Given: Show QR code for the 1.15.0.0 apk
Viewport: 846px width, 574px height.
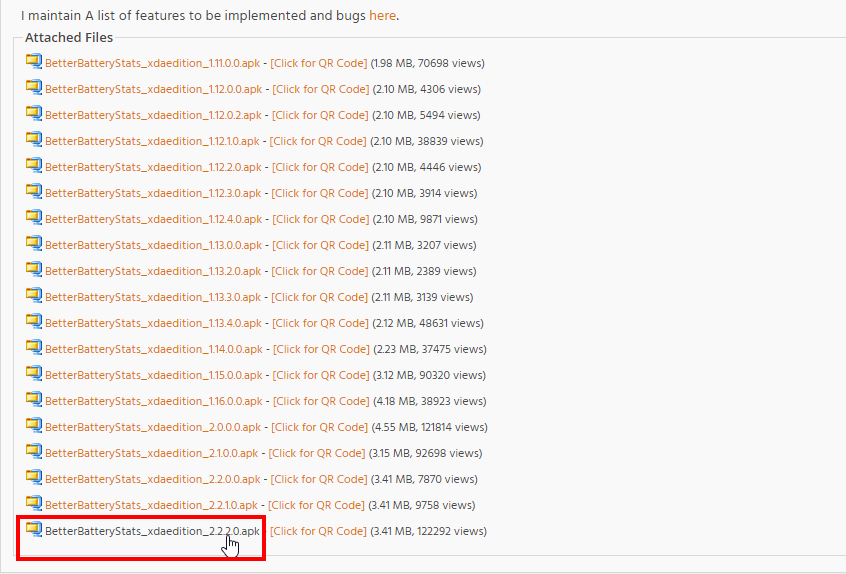Looking at the screenshot, I should coord(320,375).
